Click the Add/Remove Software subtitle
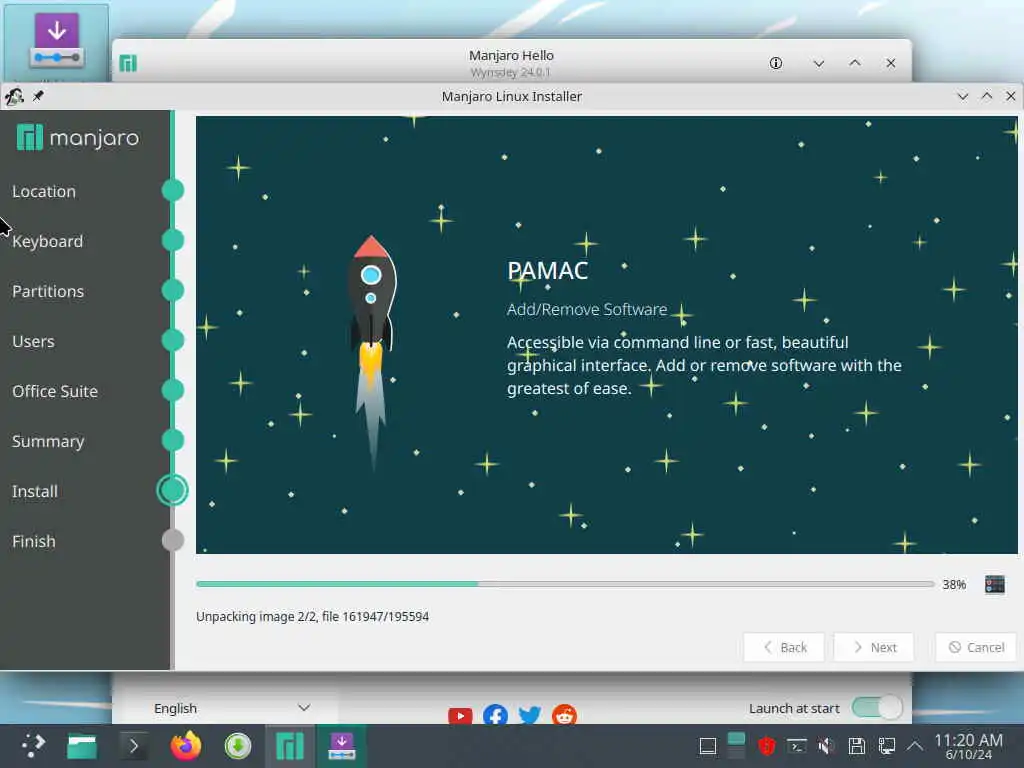This screenshot has width=1024, height=768. tap(586, 310)
